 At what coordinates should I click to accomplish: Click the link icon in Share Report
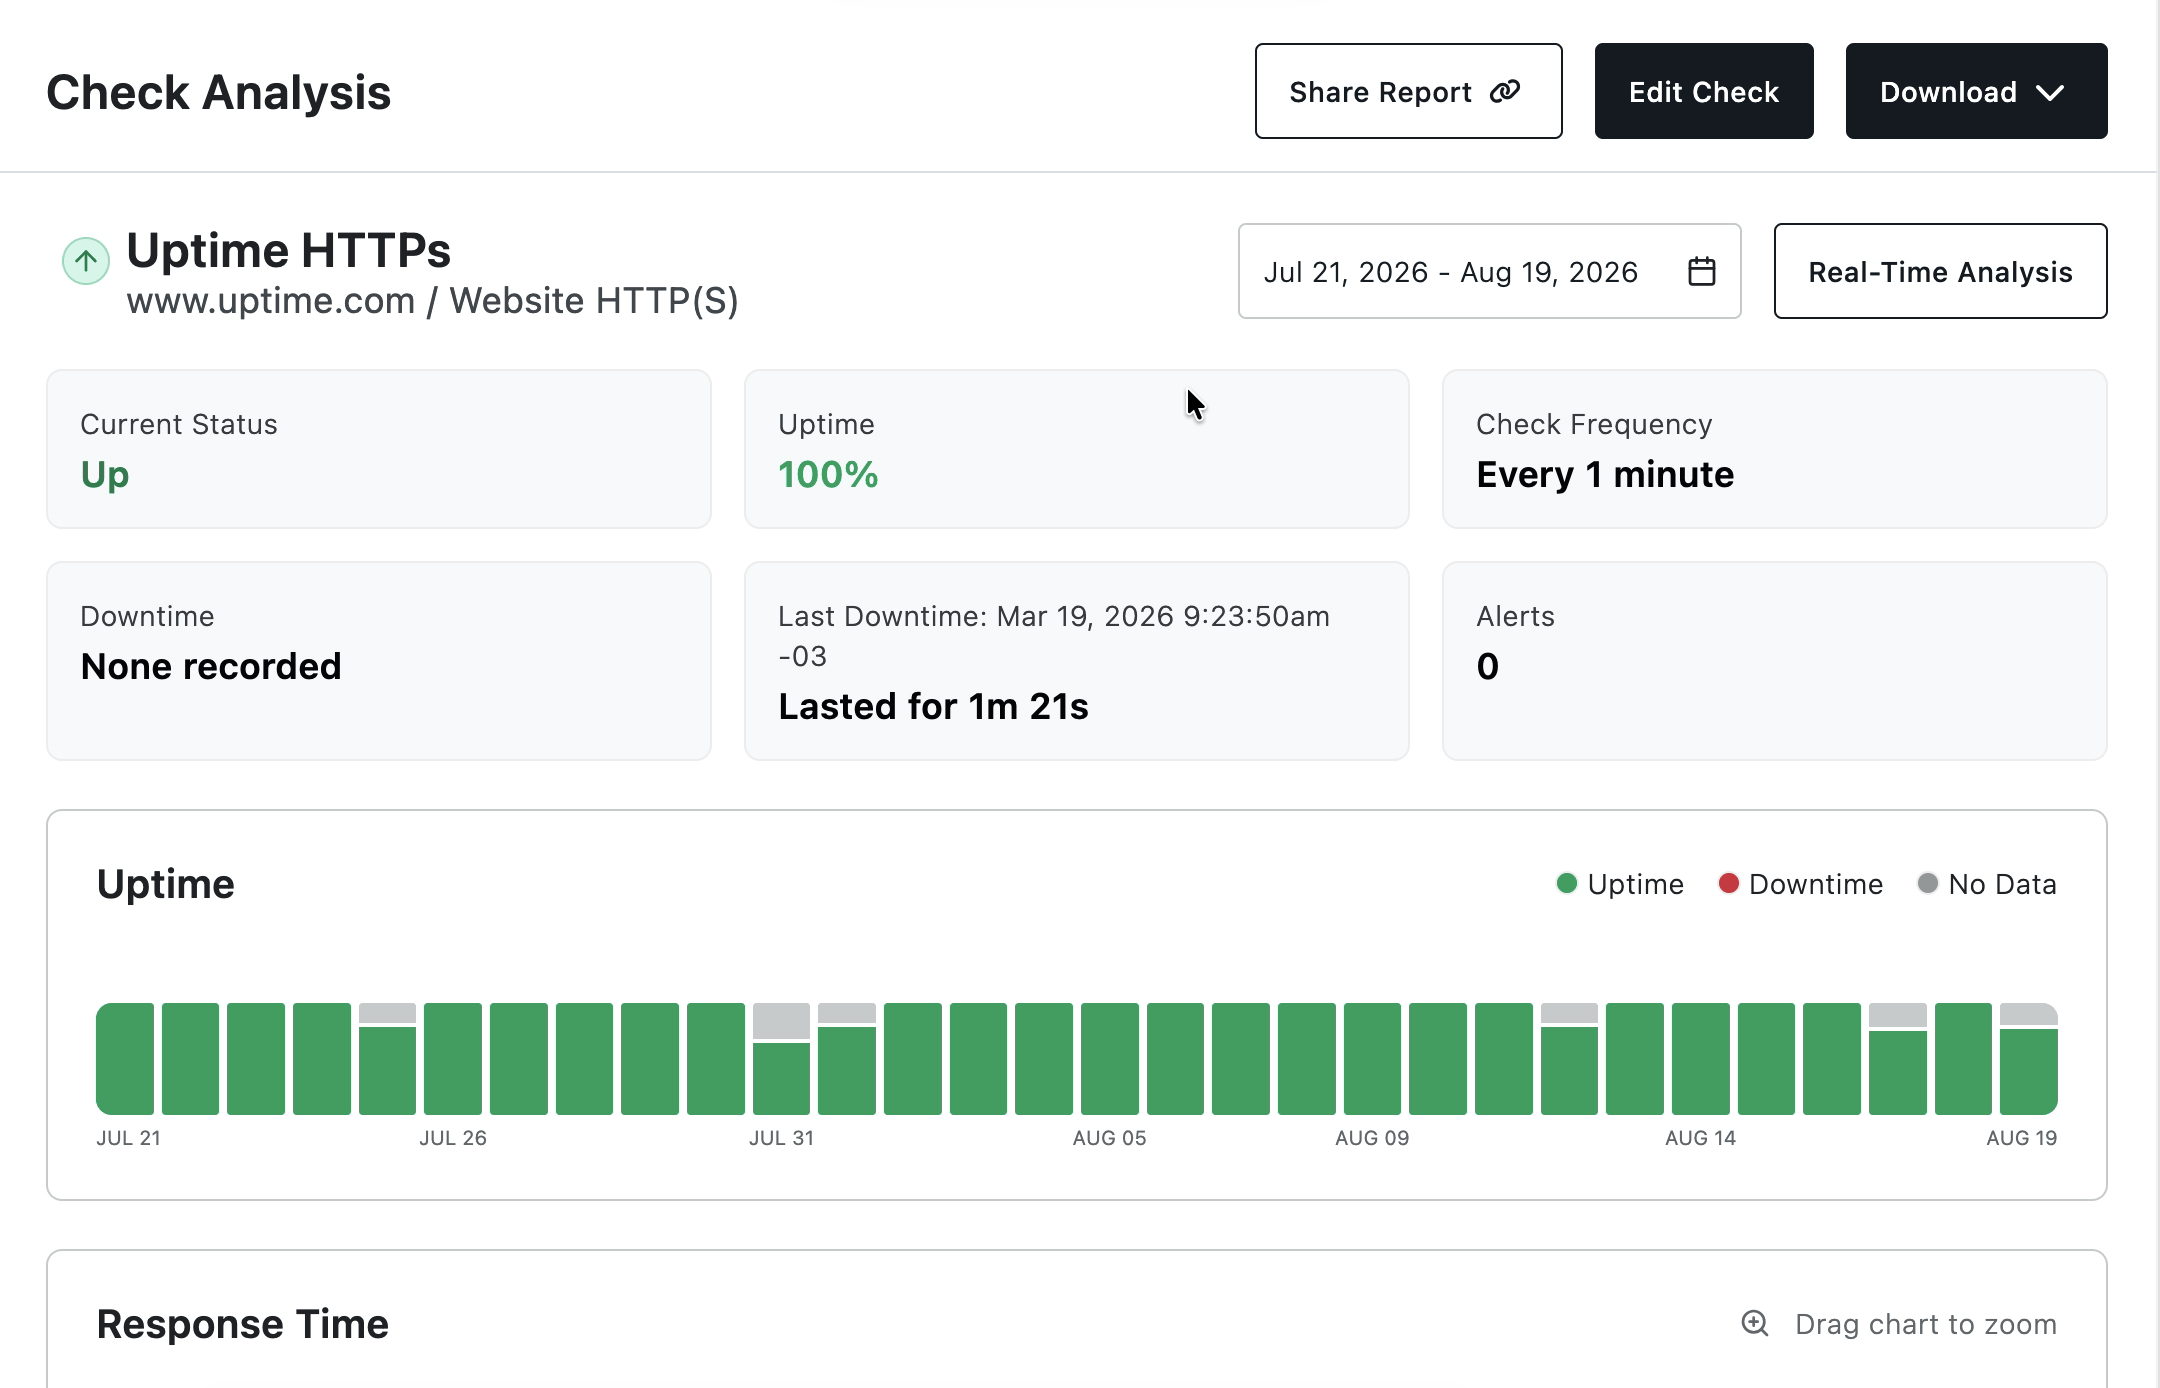coord(1505,92)
